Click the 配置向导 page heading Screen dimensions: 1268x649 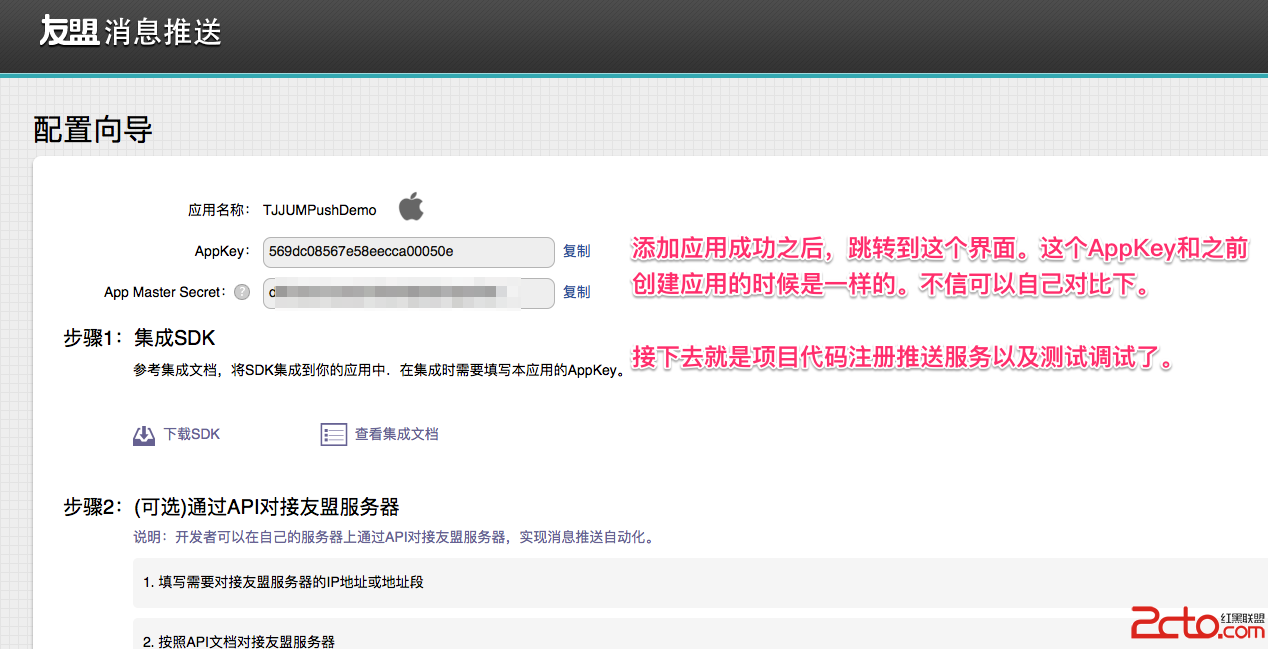[x=93, y=129]
